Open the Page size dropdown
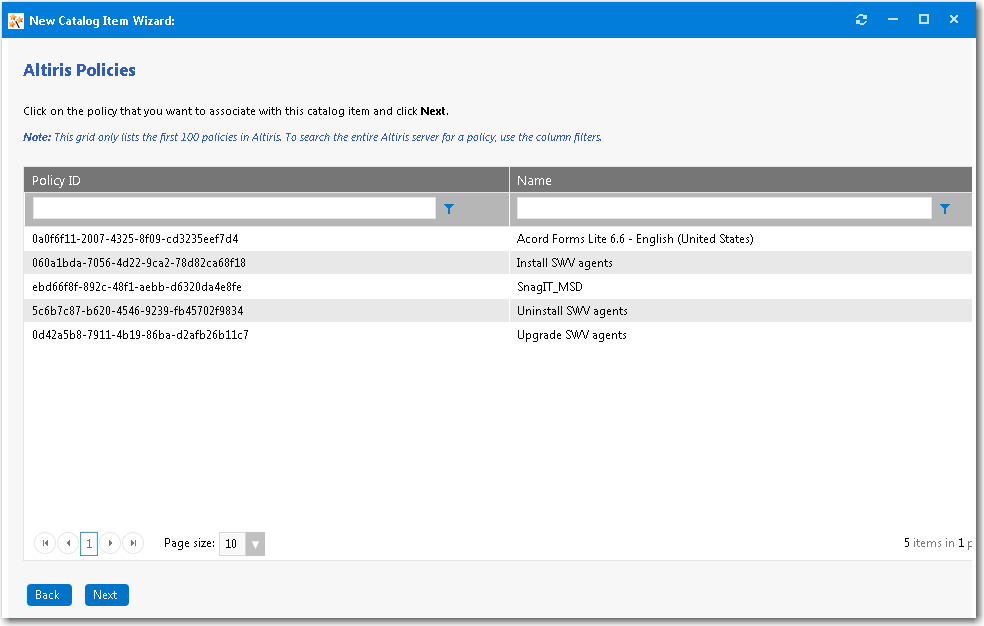Image resolution: width=984 pixels, height=626 pixels. [x=255, y=543]
